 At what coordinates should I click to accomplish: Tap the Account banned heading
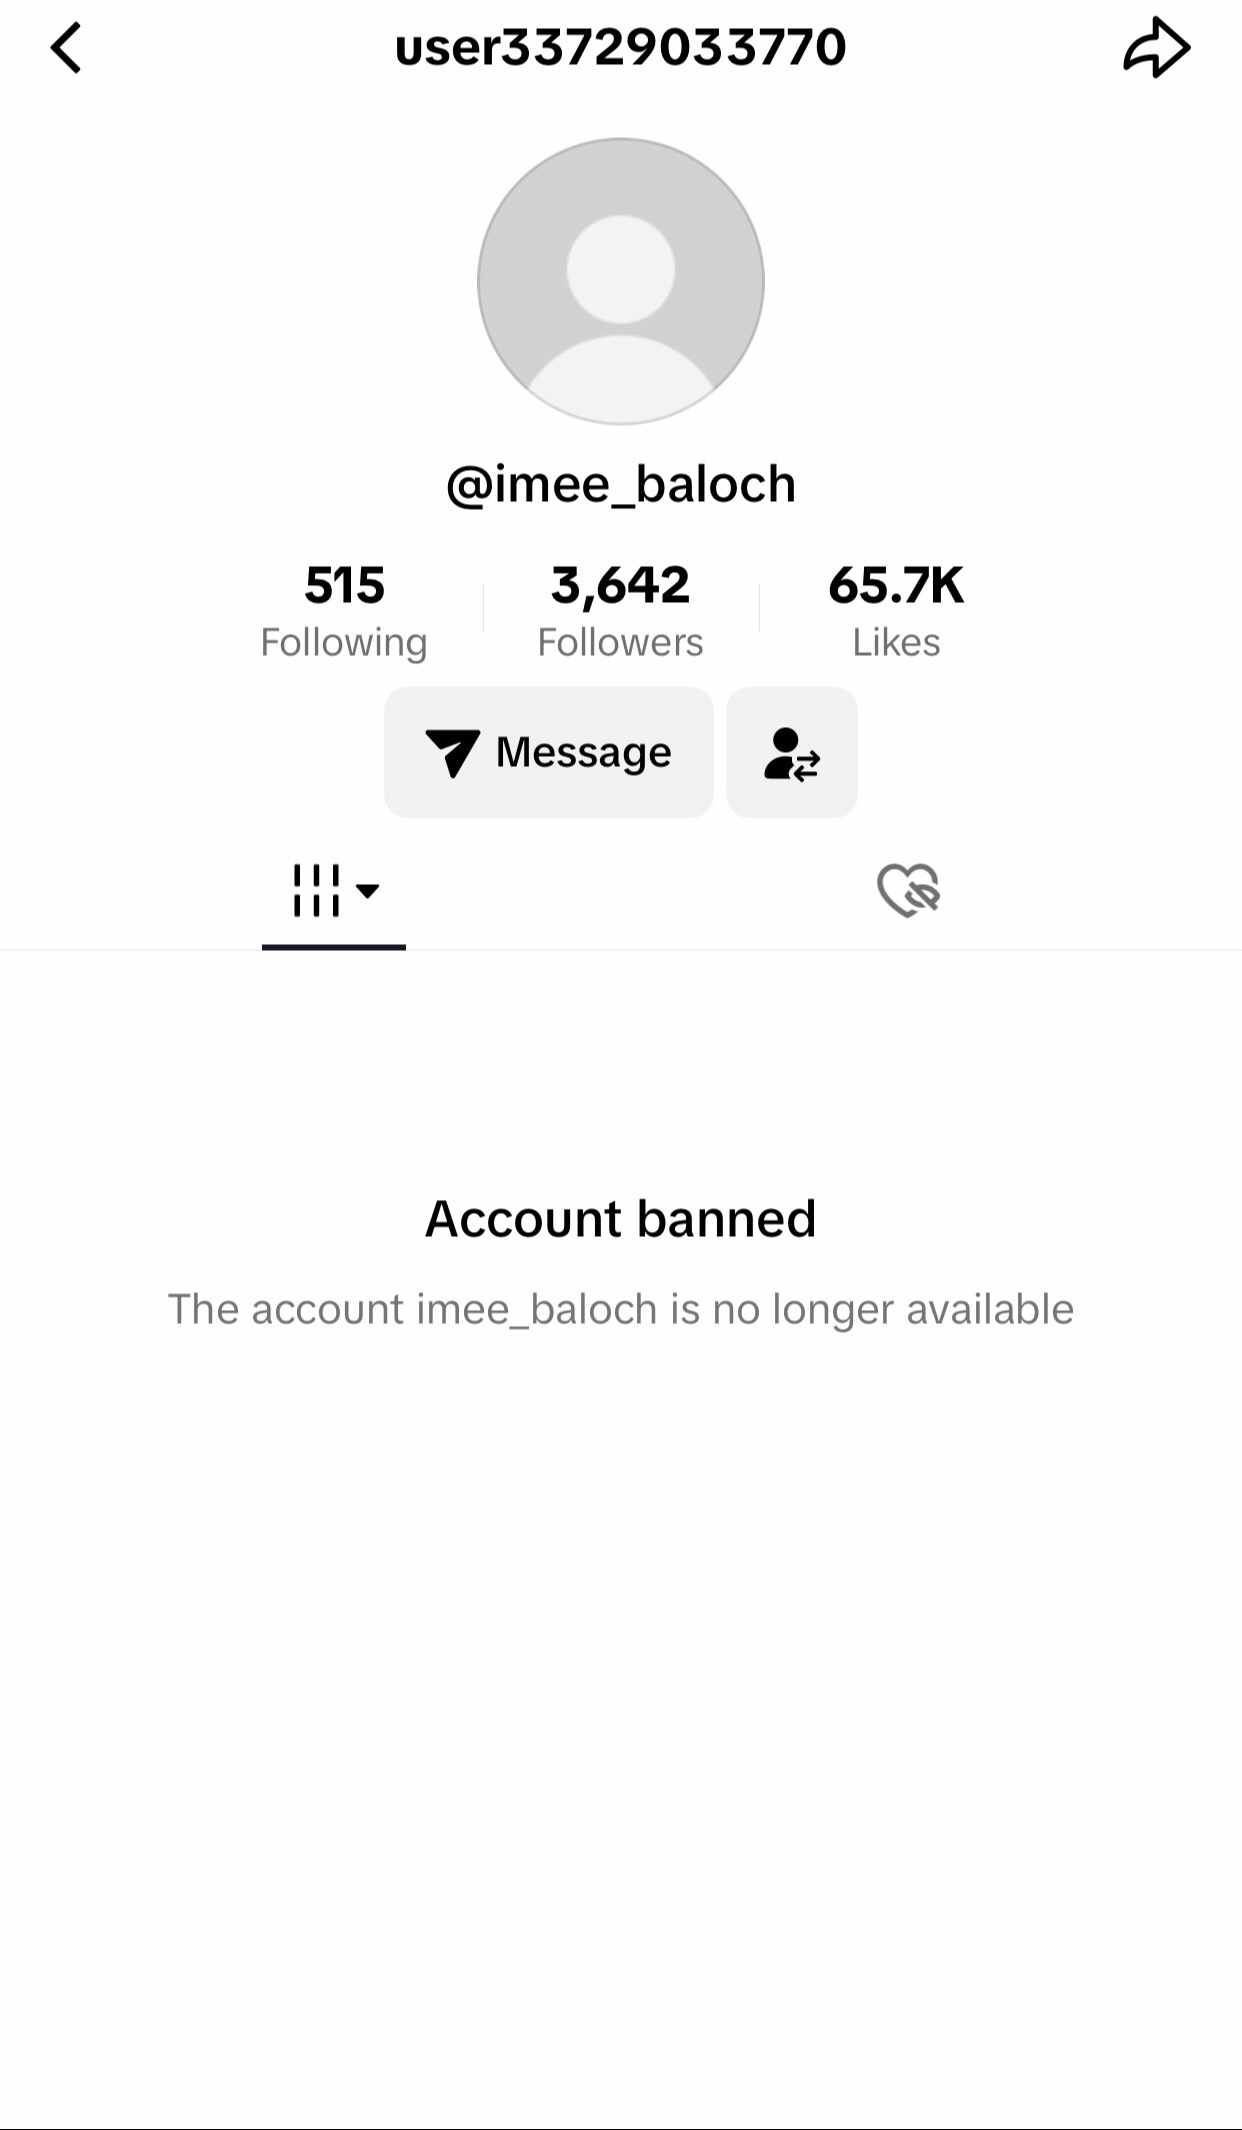[620, 1218]
